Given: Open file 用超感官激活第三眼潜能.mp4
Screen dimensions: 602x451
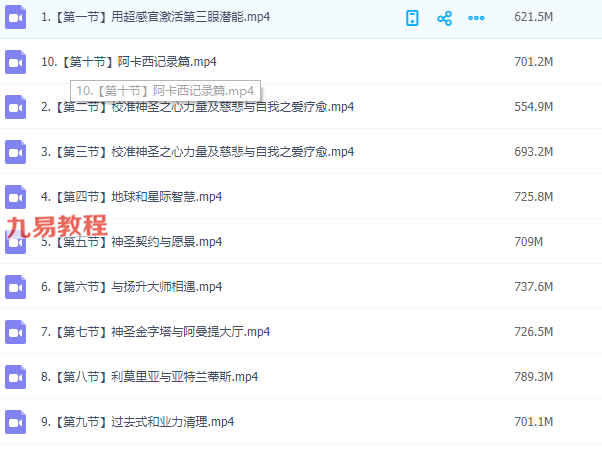Looking at the screenshot, I should click(155, 17).
